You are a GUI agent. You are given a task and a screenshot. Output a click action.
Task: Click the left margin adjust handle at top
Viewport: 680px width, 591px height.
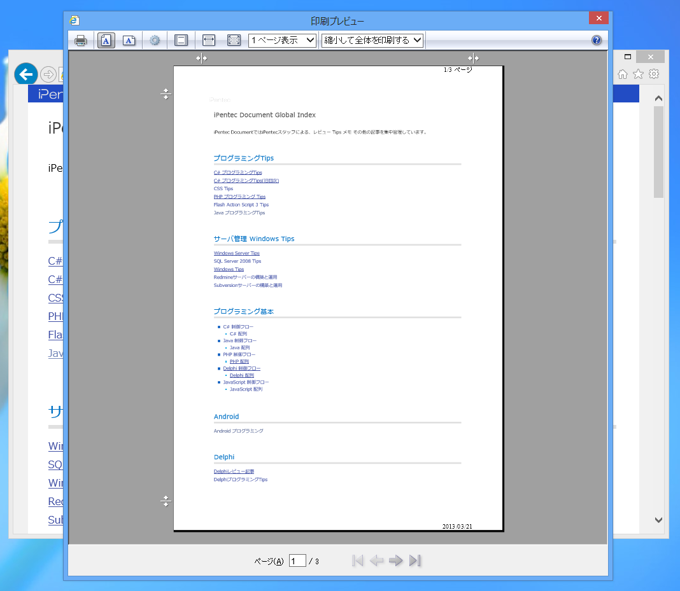tap(201, 58)
